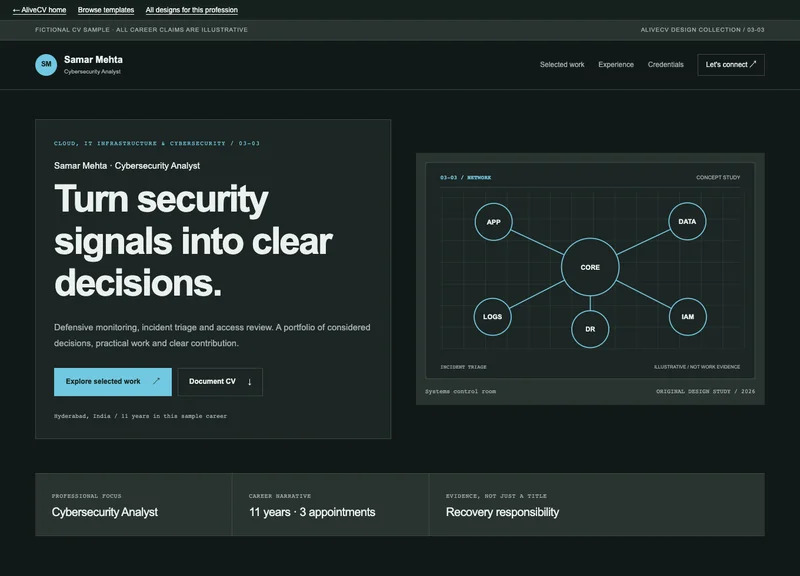Click the Let's connect button
800x576 pixels.
tap(731, 65)
